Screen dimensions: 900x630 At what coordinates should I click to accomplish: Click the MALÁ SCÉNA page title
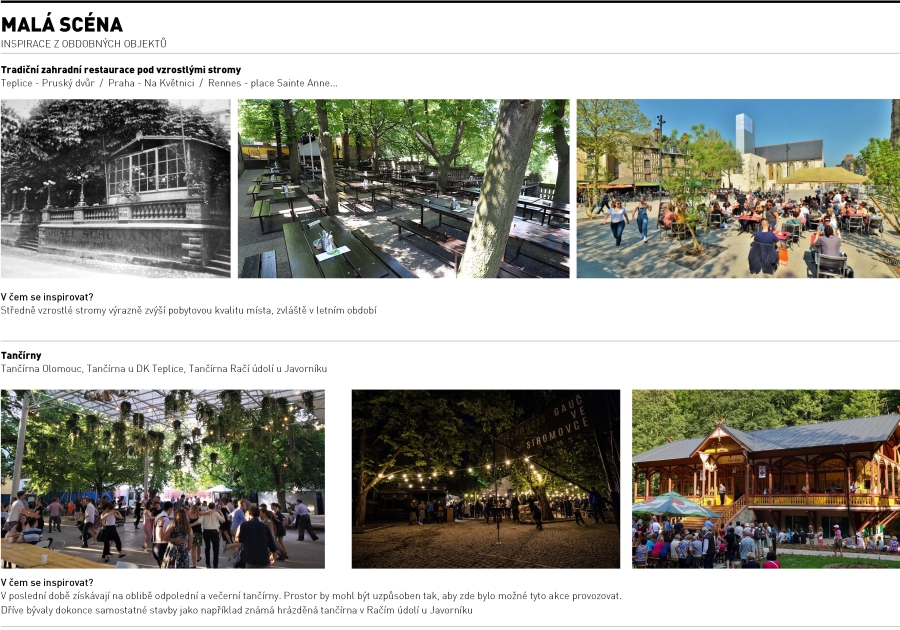tap(62, 25)
